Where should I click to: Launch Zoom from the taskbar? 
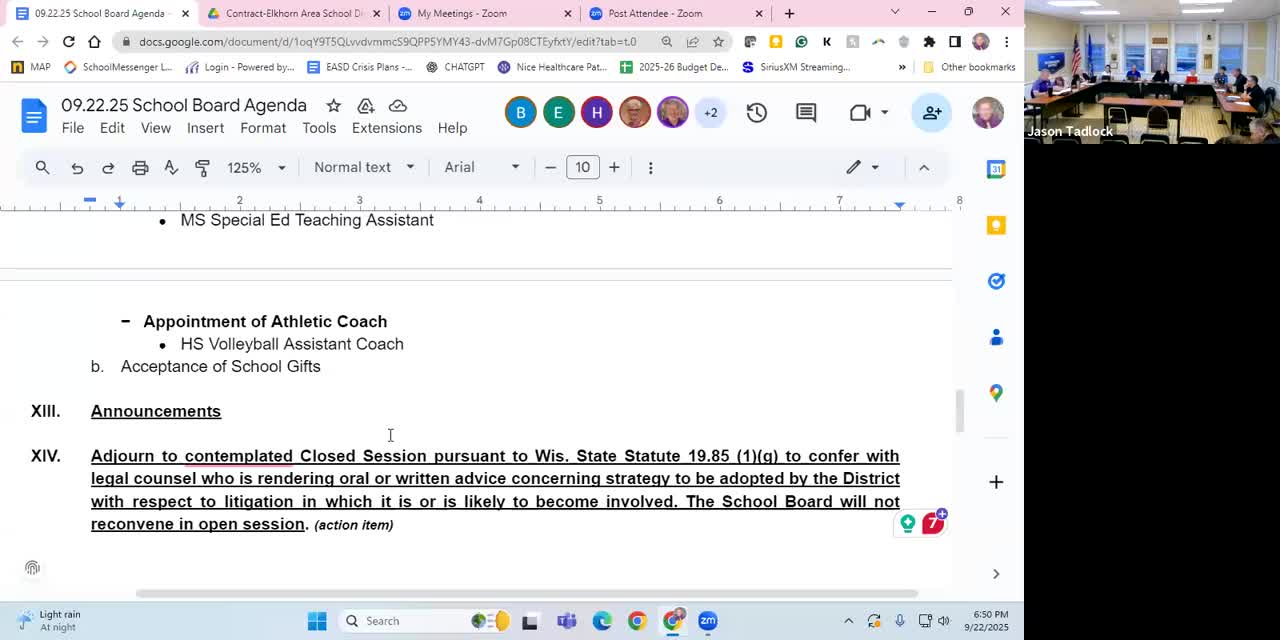tap(708, 621)
